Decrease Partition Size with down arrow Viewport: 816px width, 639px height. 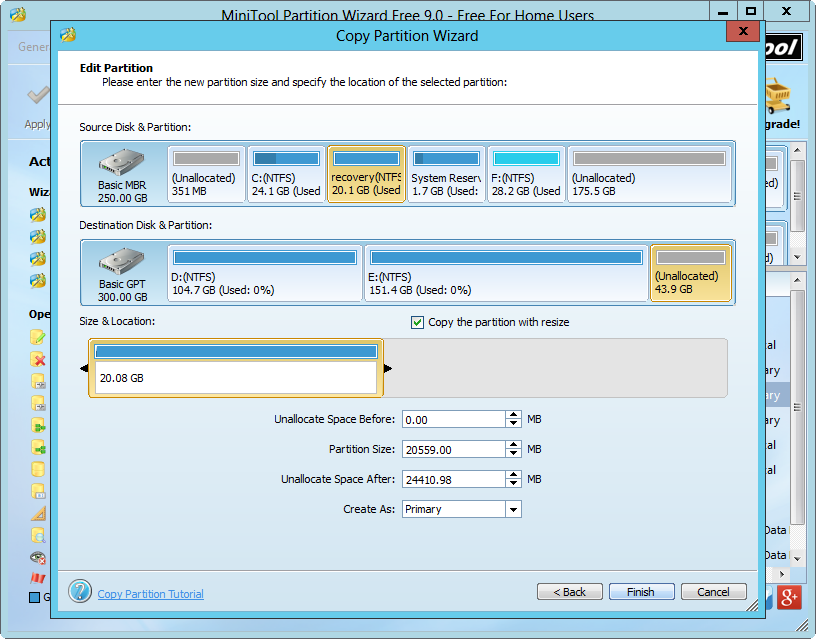(514, 453)
